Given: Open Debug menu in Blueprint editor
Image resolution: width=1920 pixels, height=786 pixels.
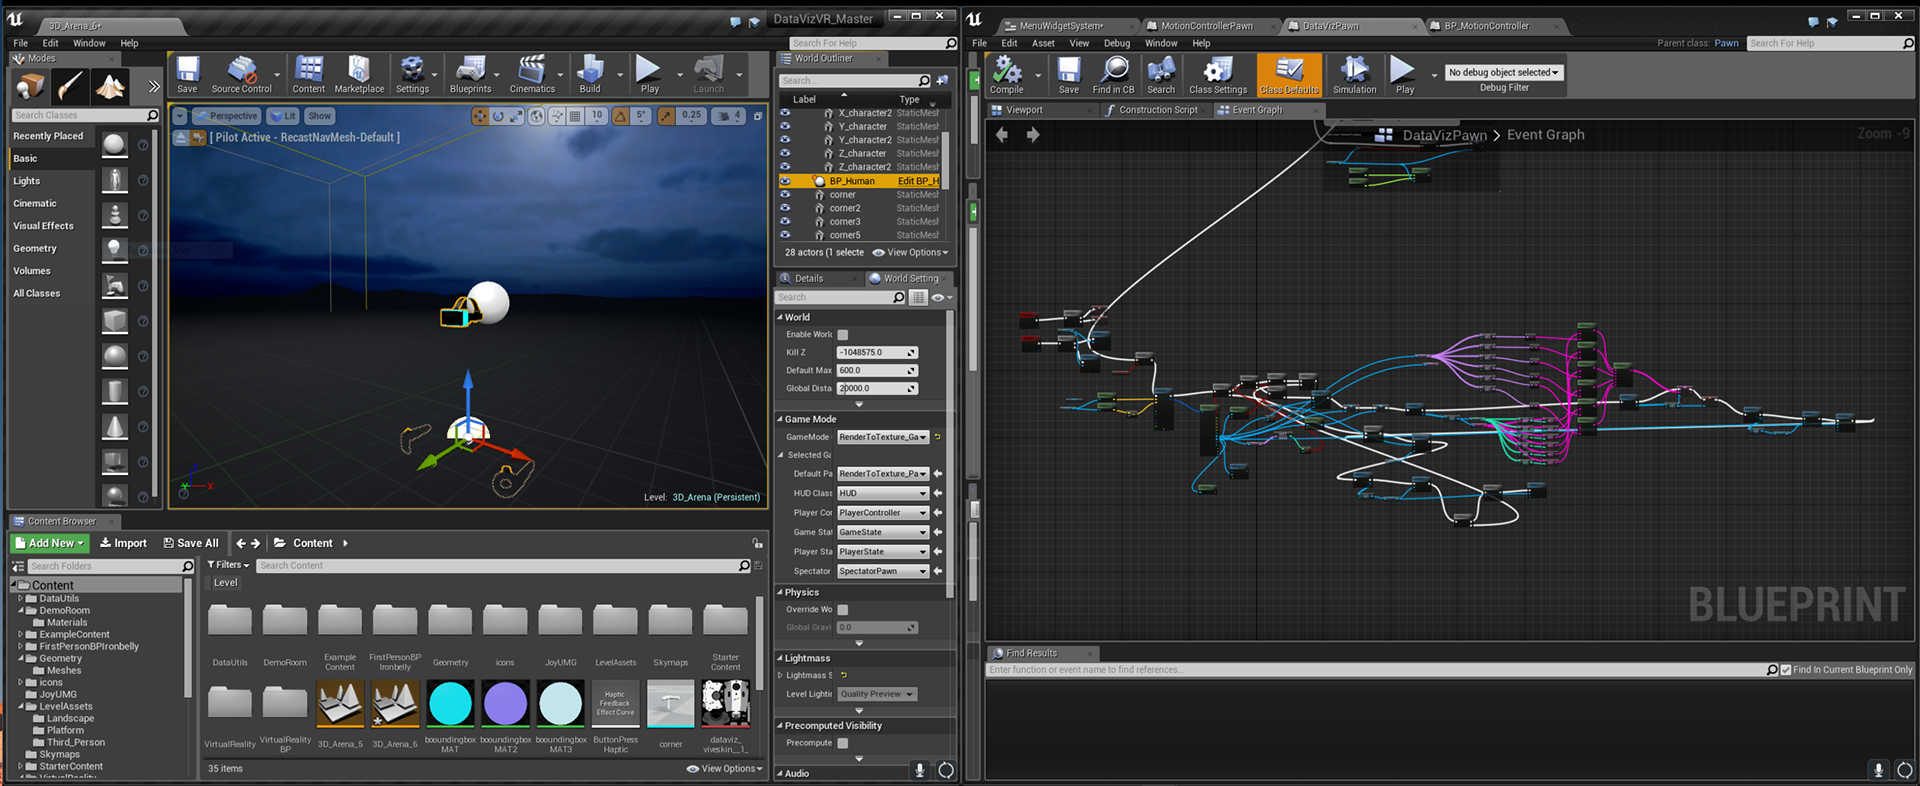Looking at the screenshot, I should pos(1117,43).
